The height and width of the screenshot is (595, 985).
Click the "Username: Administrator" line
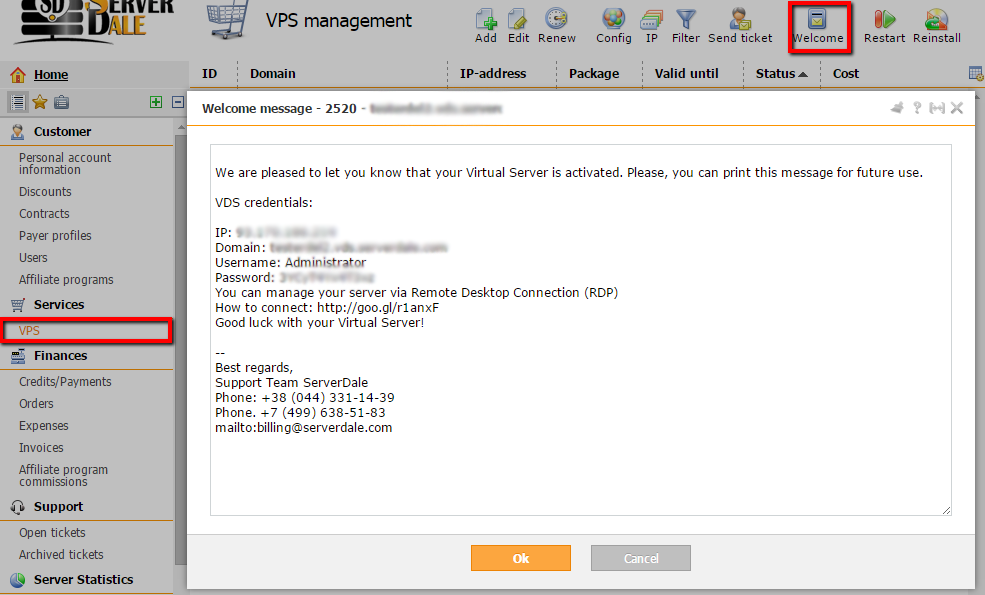pyautogui.click(x=290, y=263)
